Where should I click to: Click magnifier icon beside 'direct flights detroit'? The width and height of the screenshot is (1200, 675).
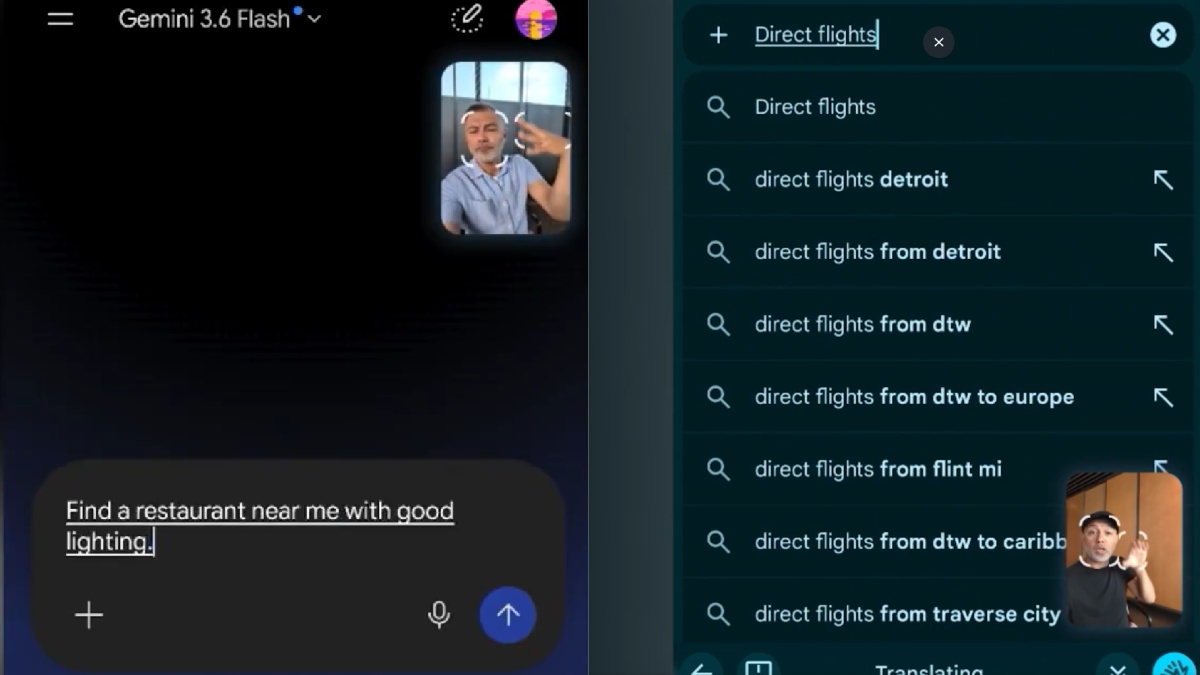[718, 180]
